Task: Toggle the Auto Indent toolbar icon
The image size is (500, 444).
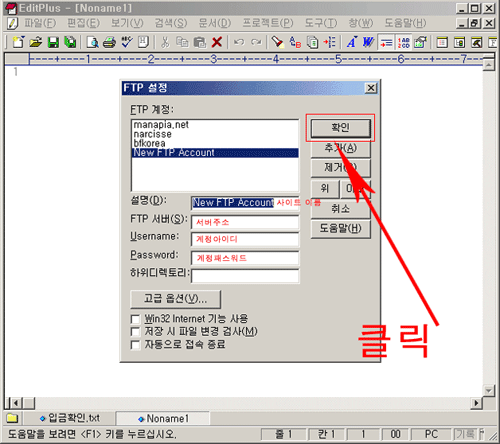Action: point(386,42)
